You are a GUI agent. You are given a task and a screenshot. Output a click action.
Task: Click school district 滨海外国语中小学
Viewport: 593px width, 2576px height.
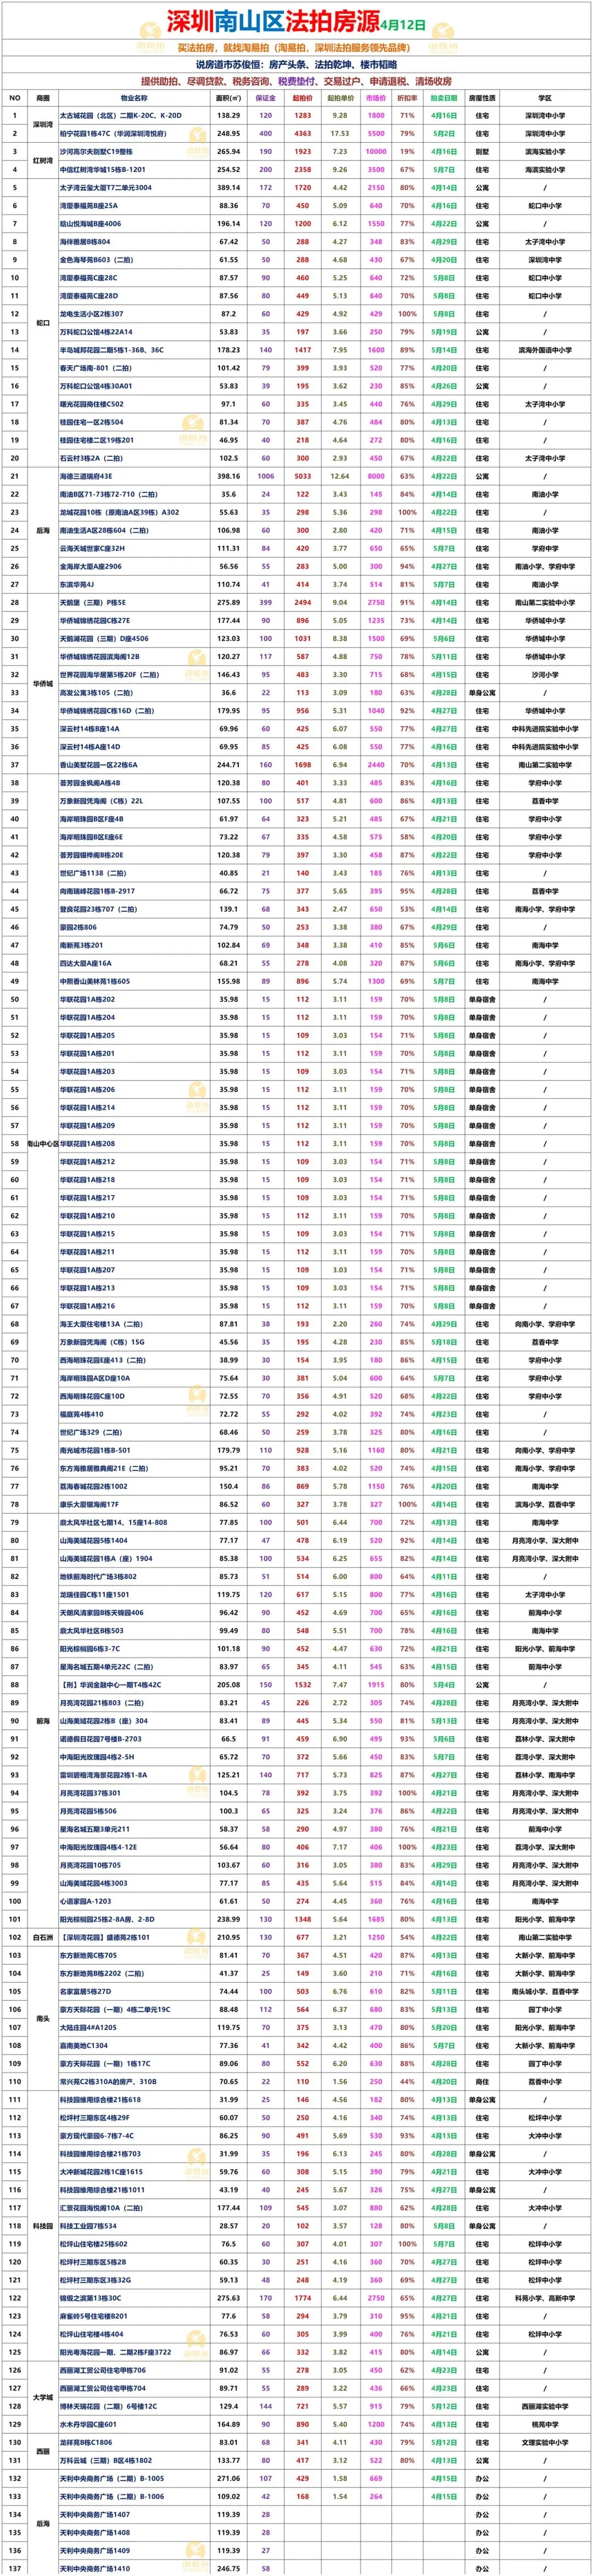tap(545, 350)
